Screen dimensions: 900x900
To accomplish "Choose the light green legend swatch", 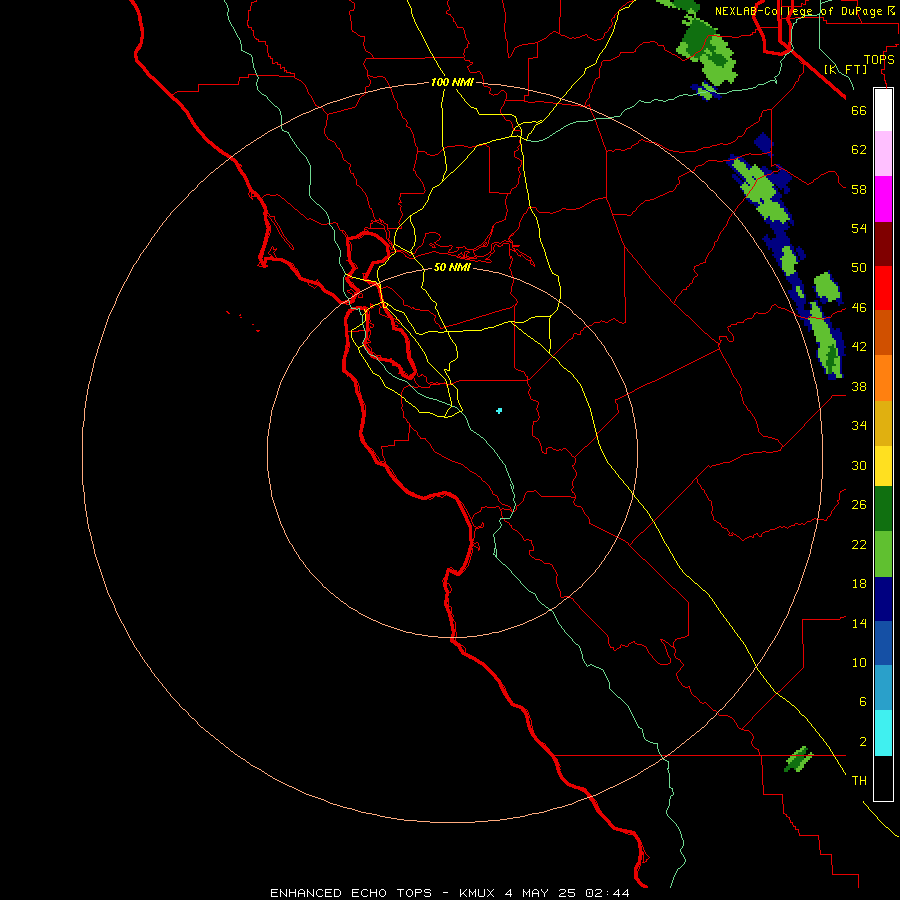I will tap(883, 554).
